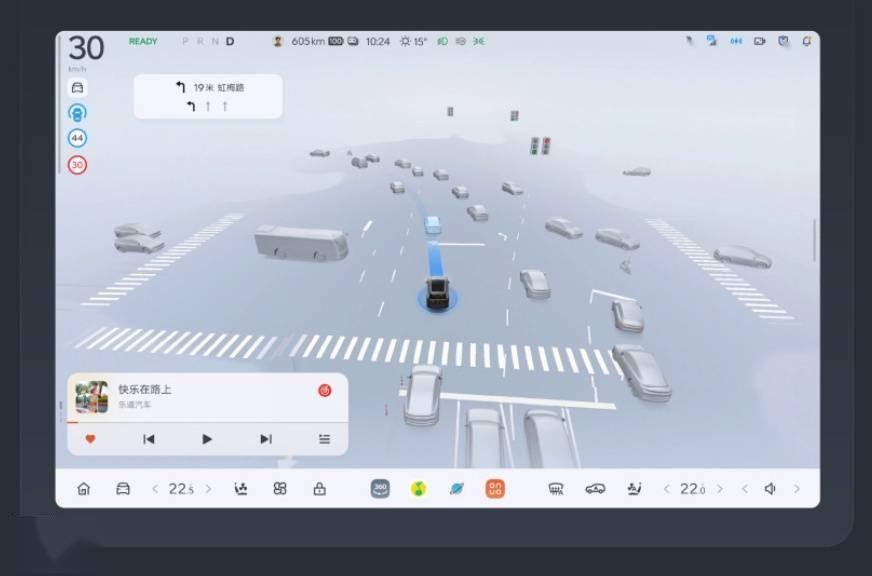Open the music playlist queue

click(324, 439)
